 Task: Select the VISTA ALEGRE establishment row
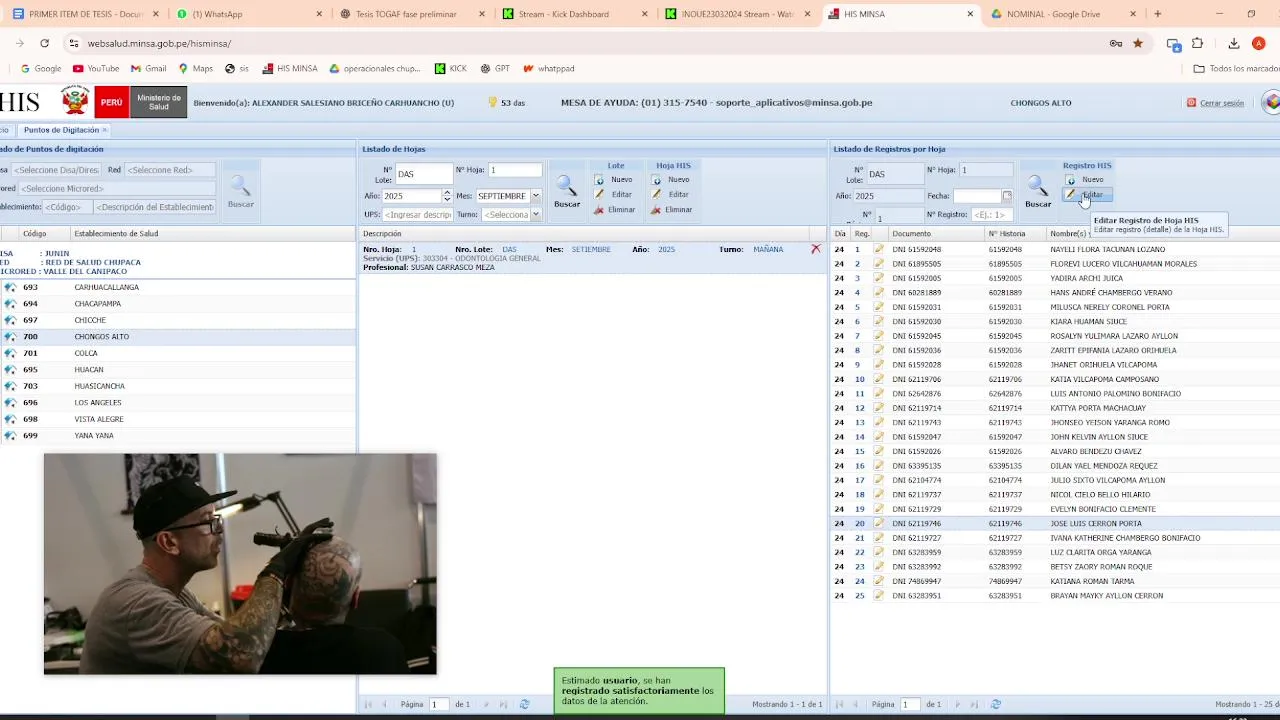point(178,419)
